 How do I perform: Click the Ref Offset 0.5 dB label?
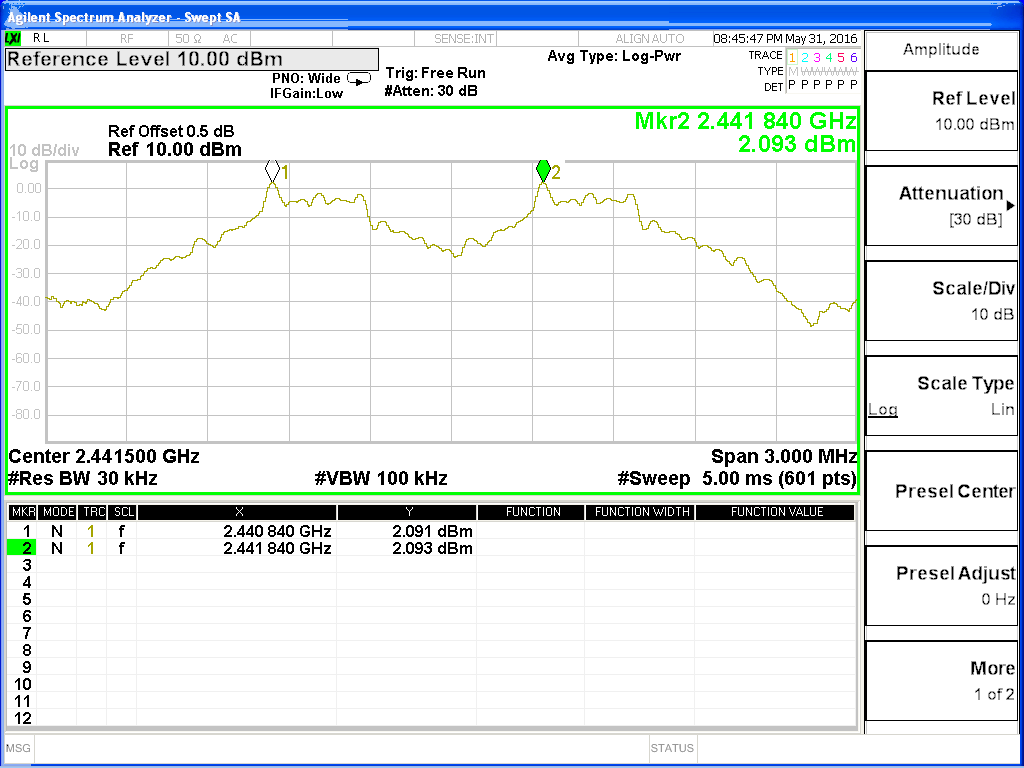[x=171, y=132]
